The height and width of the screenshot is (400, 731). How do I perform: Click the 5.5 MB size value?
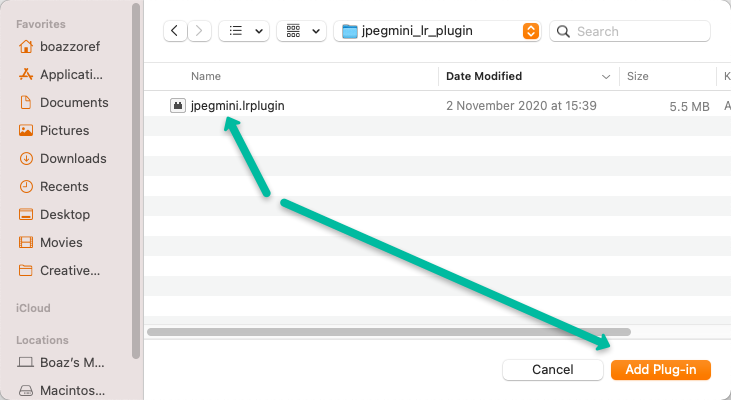(689, 107)
